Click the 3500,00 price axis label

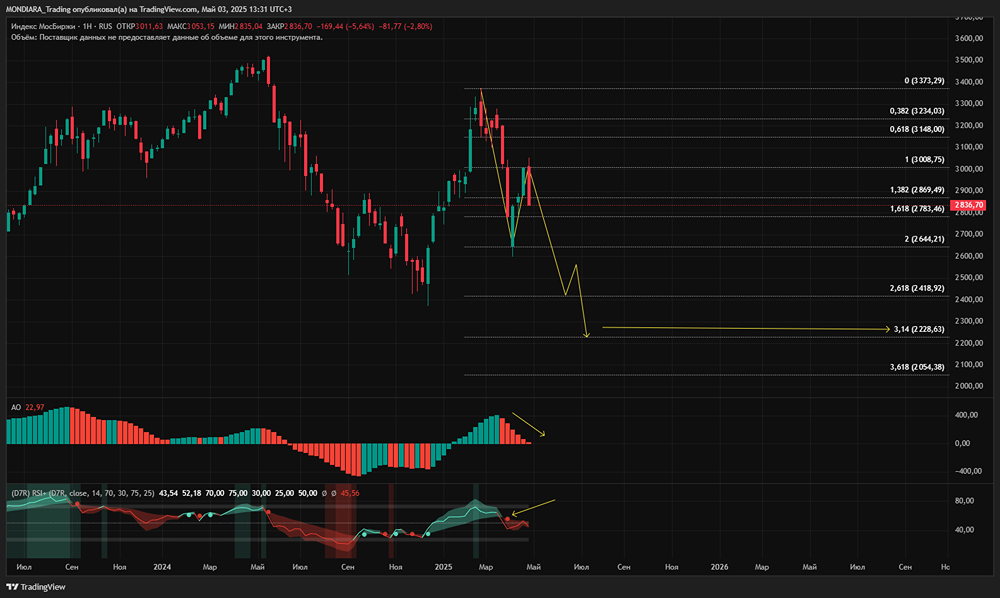pos(968,59)
